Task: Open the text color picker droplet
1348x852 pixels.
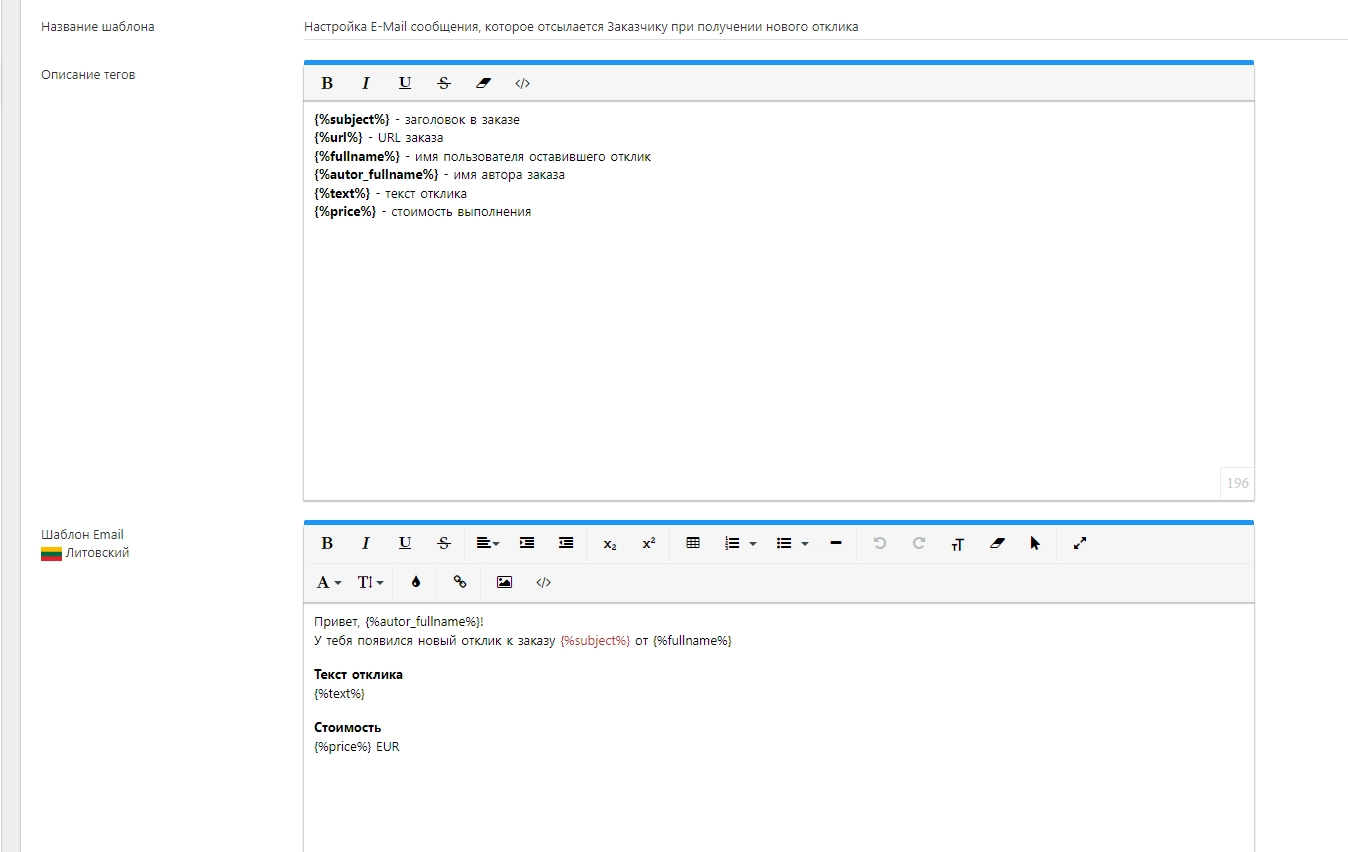Action: pos(416,582)
